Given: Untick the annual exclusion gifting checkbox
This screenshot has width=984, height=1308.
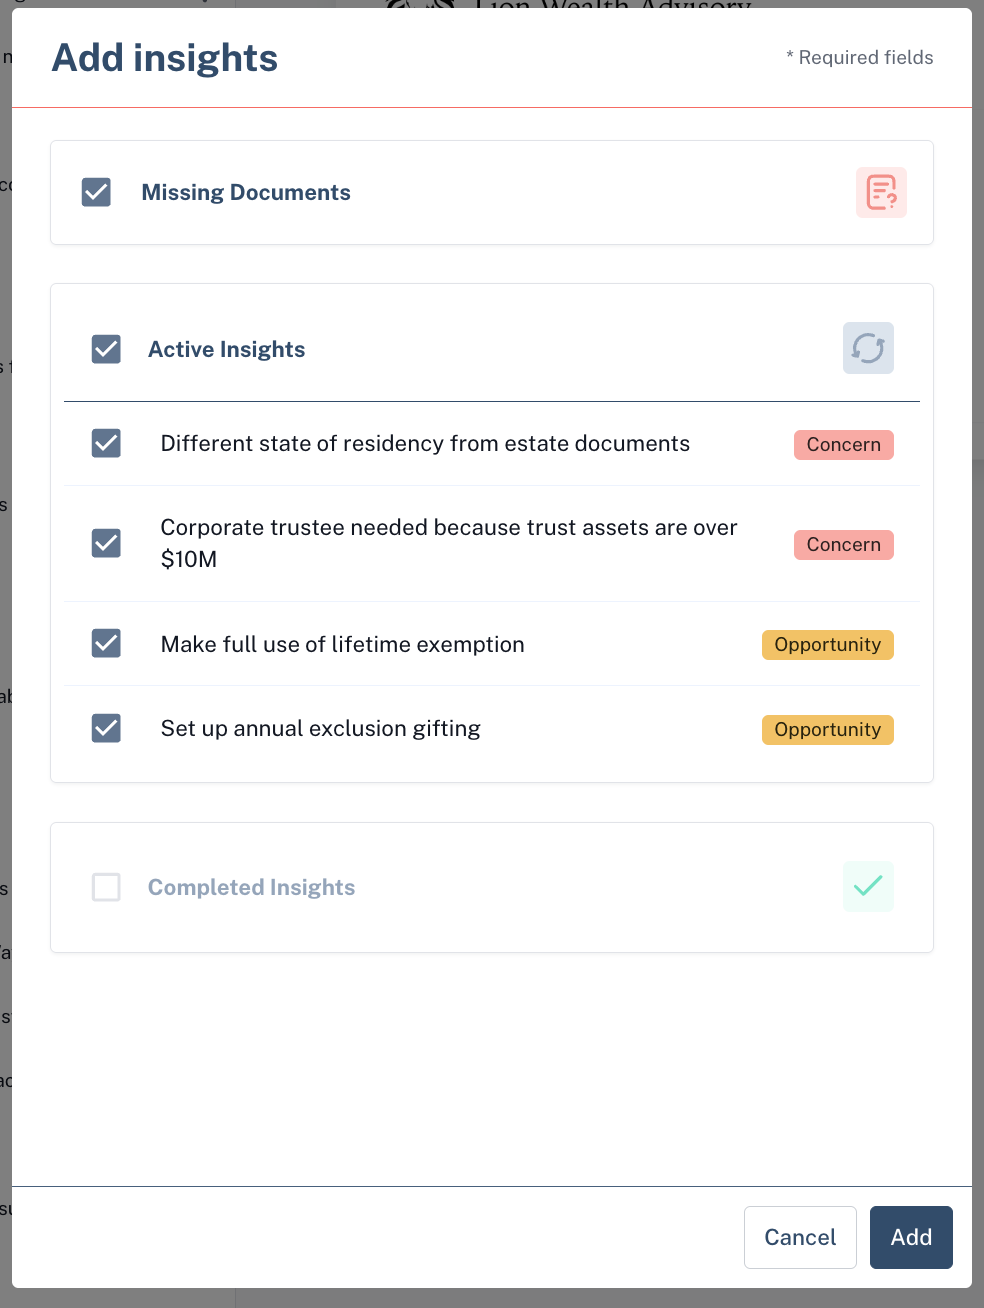Looking at the screenshot, I should 106,728.
